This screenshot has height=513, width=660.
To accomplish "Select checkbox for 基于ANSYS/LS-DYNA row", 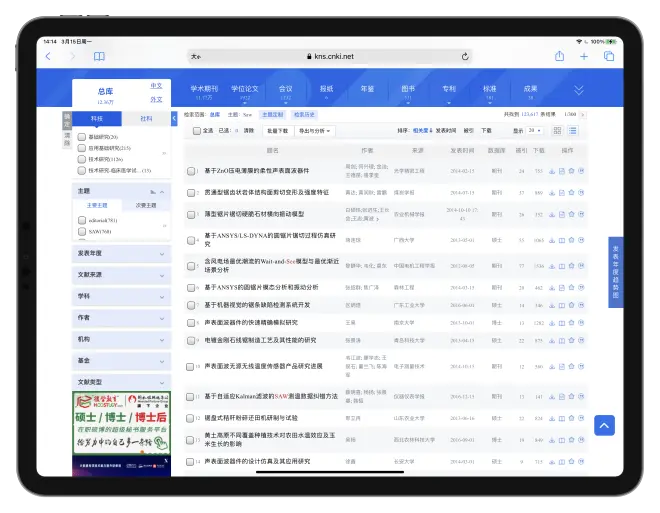I will click(191, 240).
